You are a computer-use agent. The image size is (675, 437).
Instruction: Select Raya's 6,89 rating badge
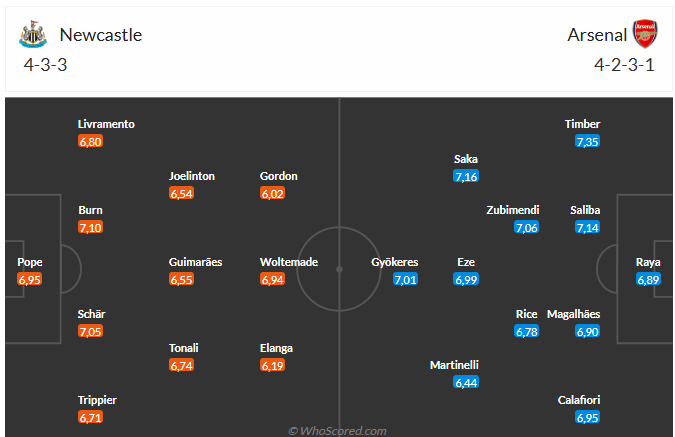(x=649, y=279)
